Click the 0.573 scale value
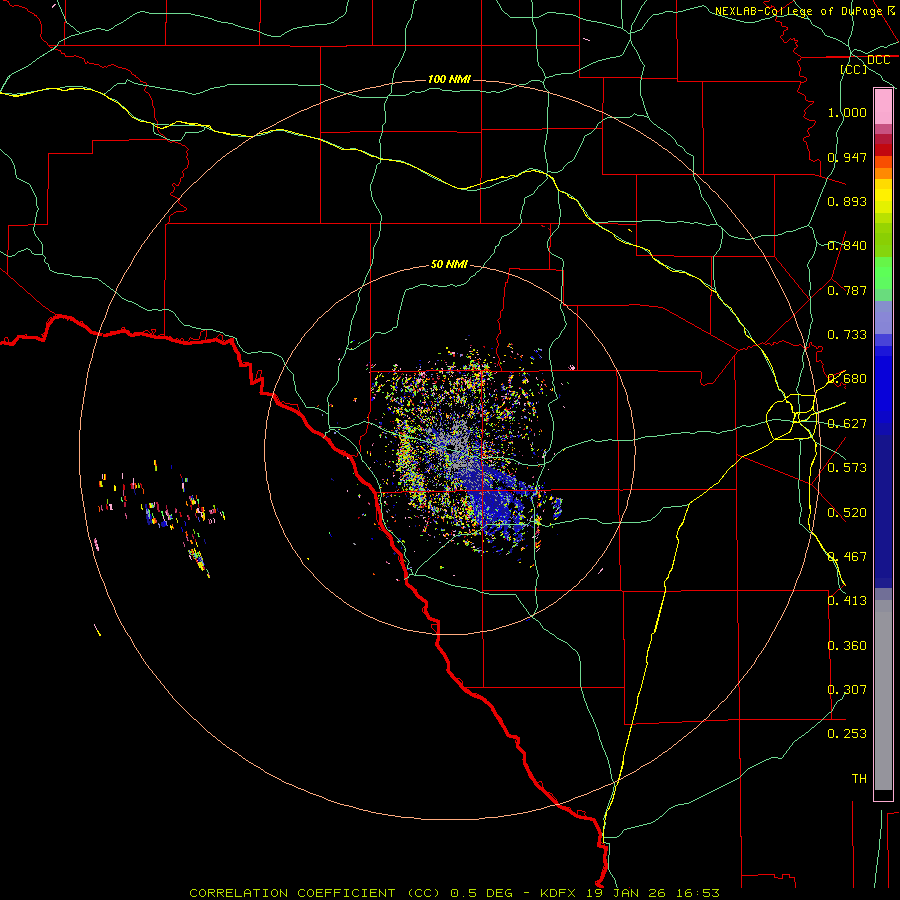The width and height of the screenshot is (900, 900). (x=847, y=468)
